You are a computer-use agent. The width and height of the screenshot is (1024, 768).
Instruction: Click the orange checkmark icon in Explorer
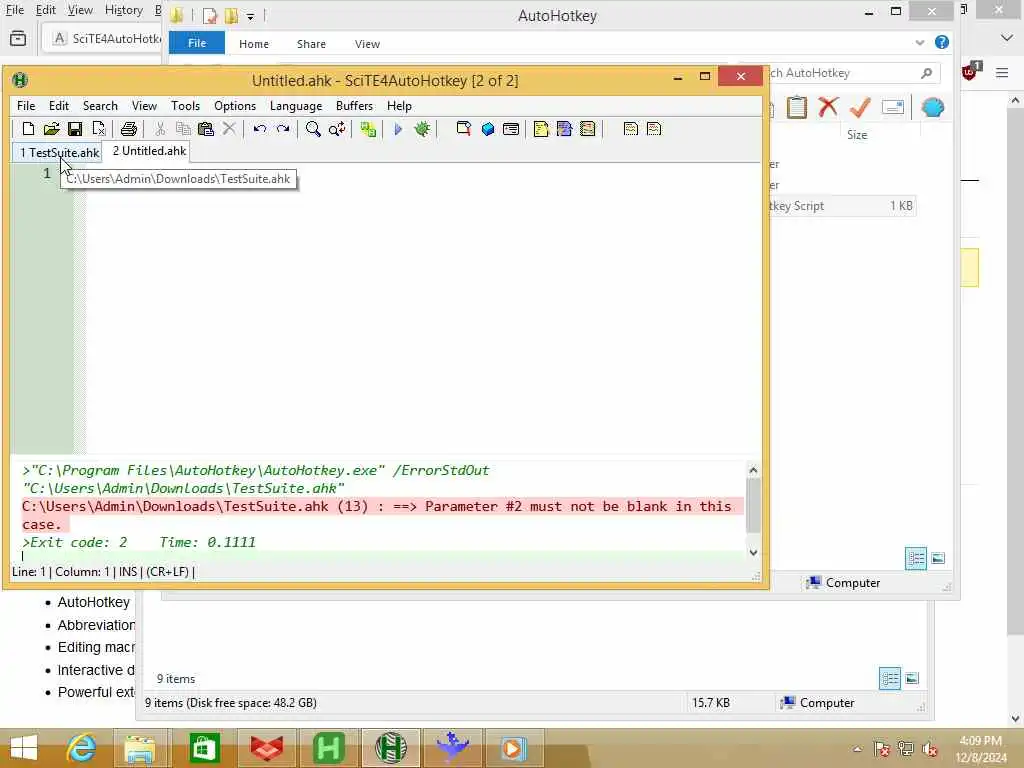860,107
